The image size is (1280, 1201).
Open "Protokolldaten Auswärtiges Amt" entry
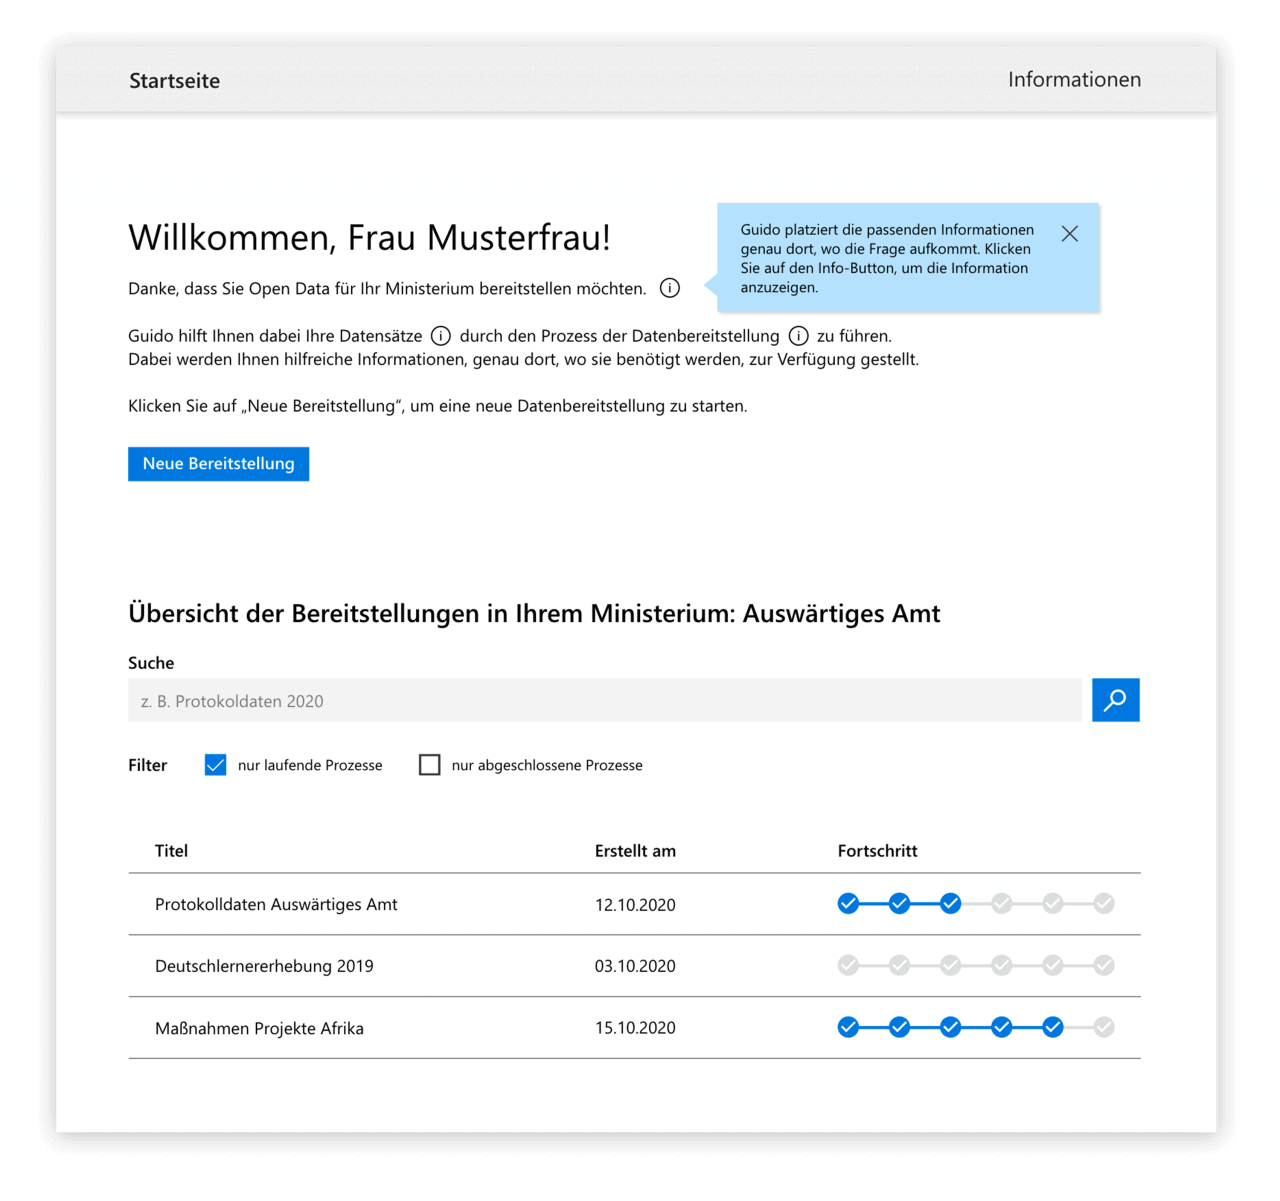pos(276,904)
